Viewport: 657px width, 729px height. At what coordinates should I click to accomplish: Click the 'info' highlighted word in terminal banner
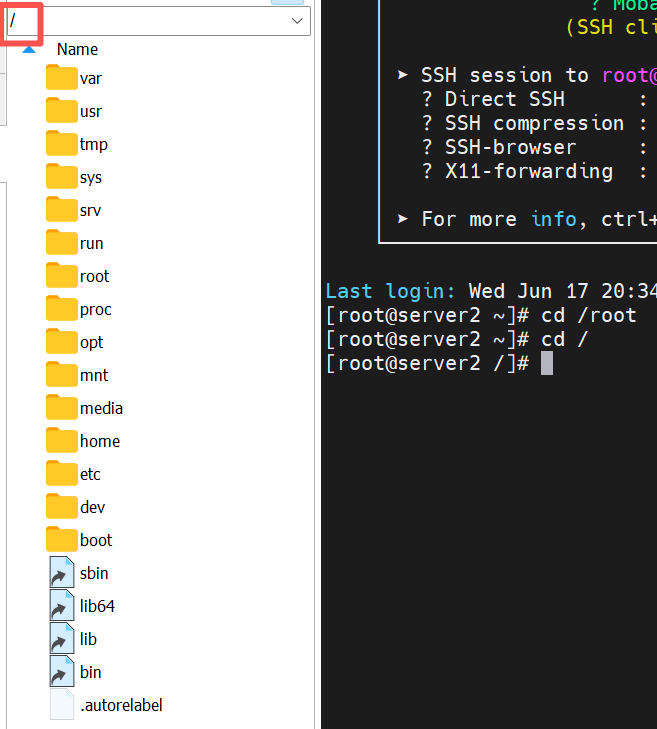553,219
